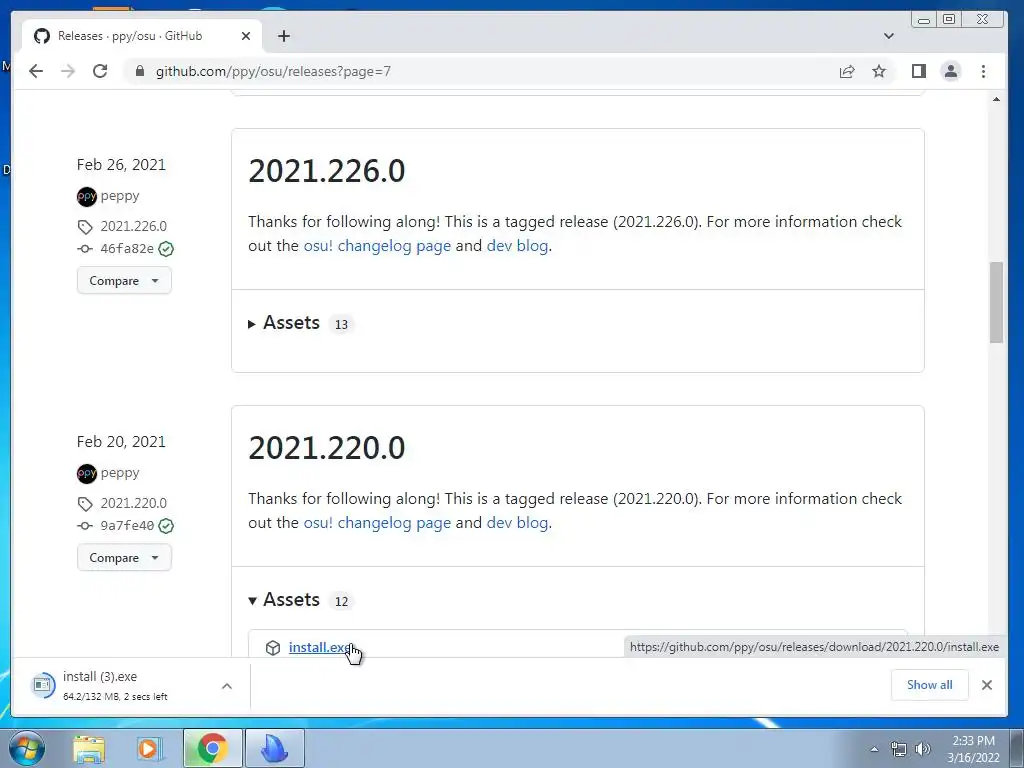
Task: Click the blue fin app in taskbar
Action: pyautogui.click(x=275, y=748)
